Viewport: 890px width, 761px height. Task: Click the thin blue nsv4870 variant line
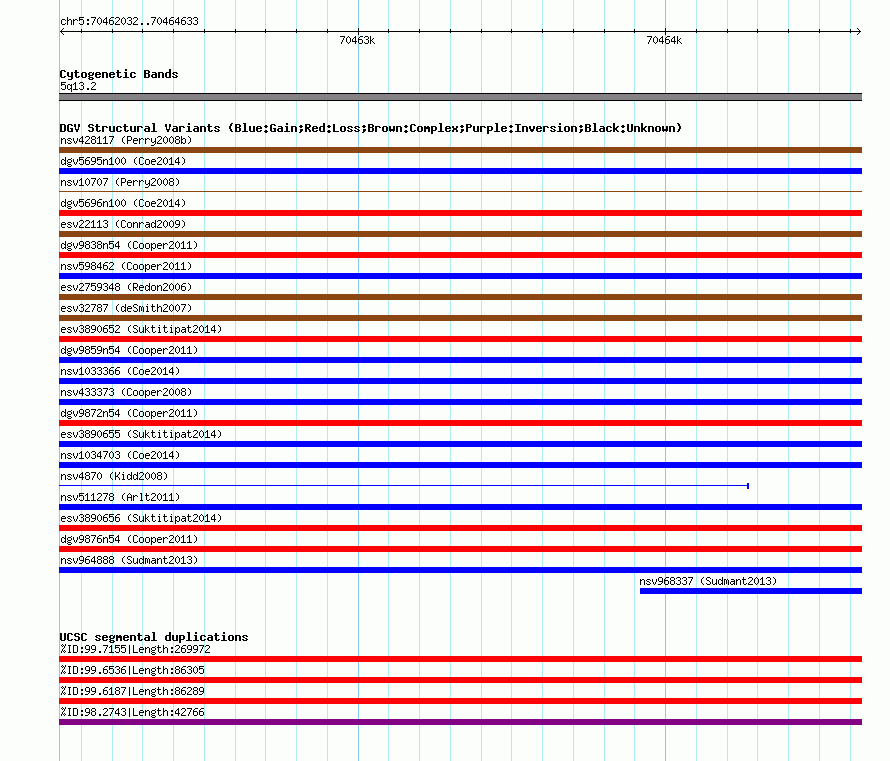point(404,486)
